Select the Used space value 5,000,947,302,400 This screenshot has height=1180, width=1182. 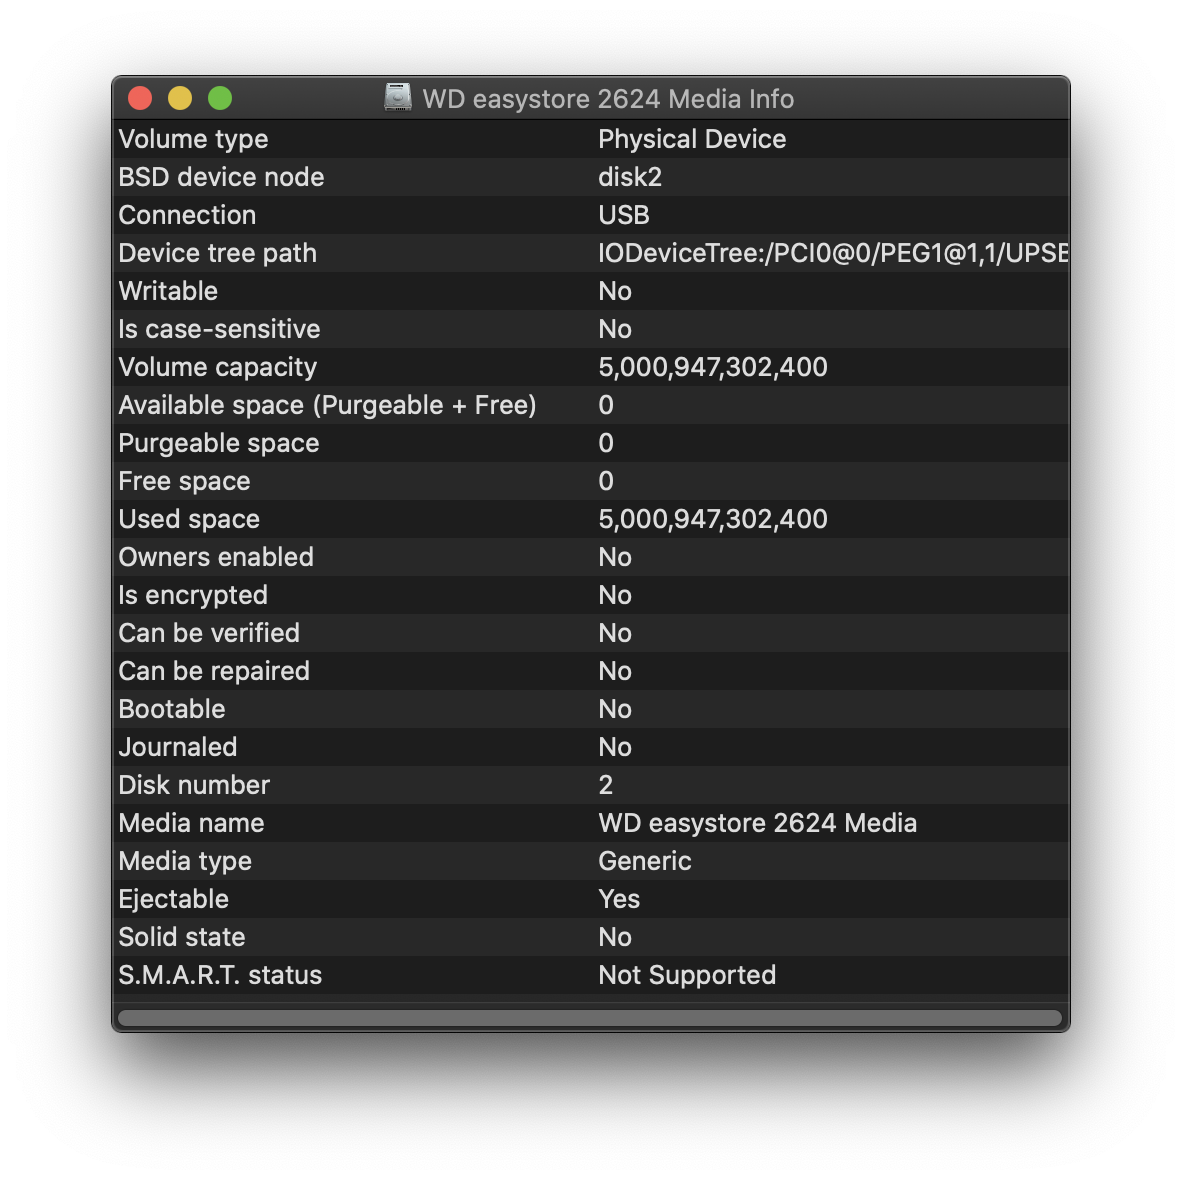coord(713,520)
